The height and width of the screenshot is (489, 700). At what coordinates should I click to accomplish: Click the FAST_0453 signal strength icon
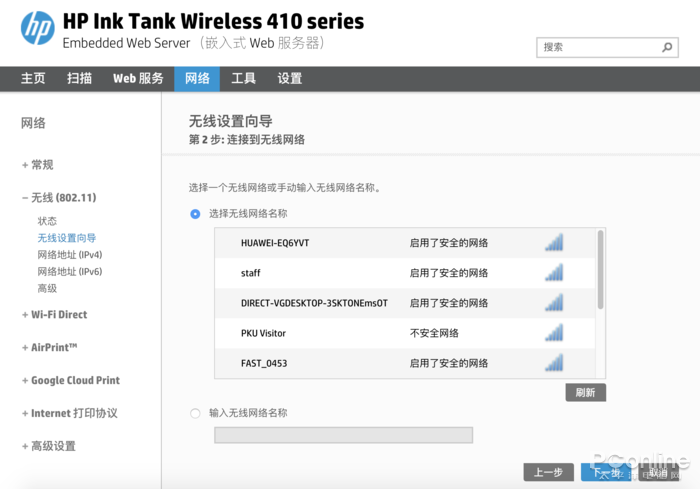pos(554,363)
